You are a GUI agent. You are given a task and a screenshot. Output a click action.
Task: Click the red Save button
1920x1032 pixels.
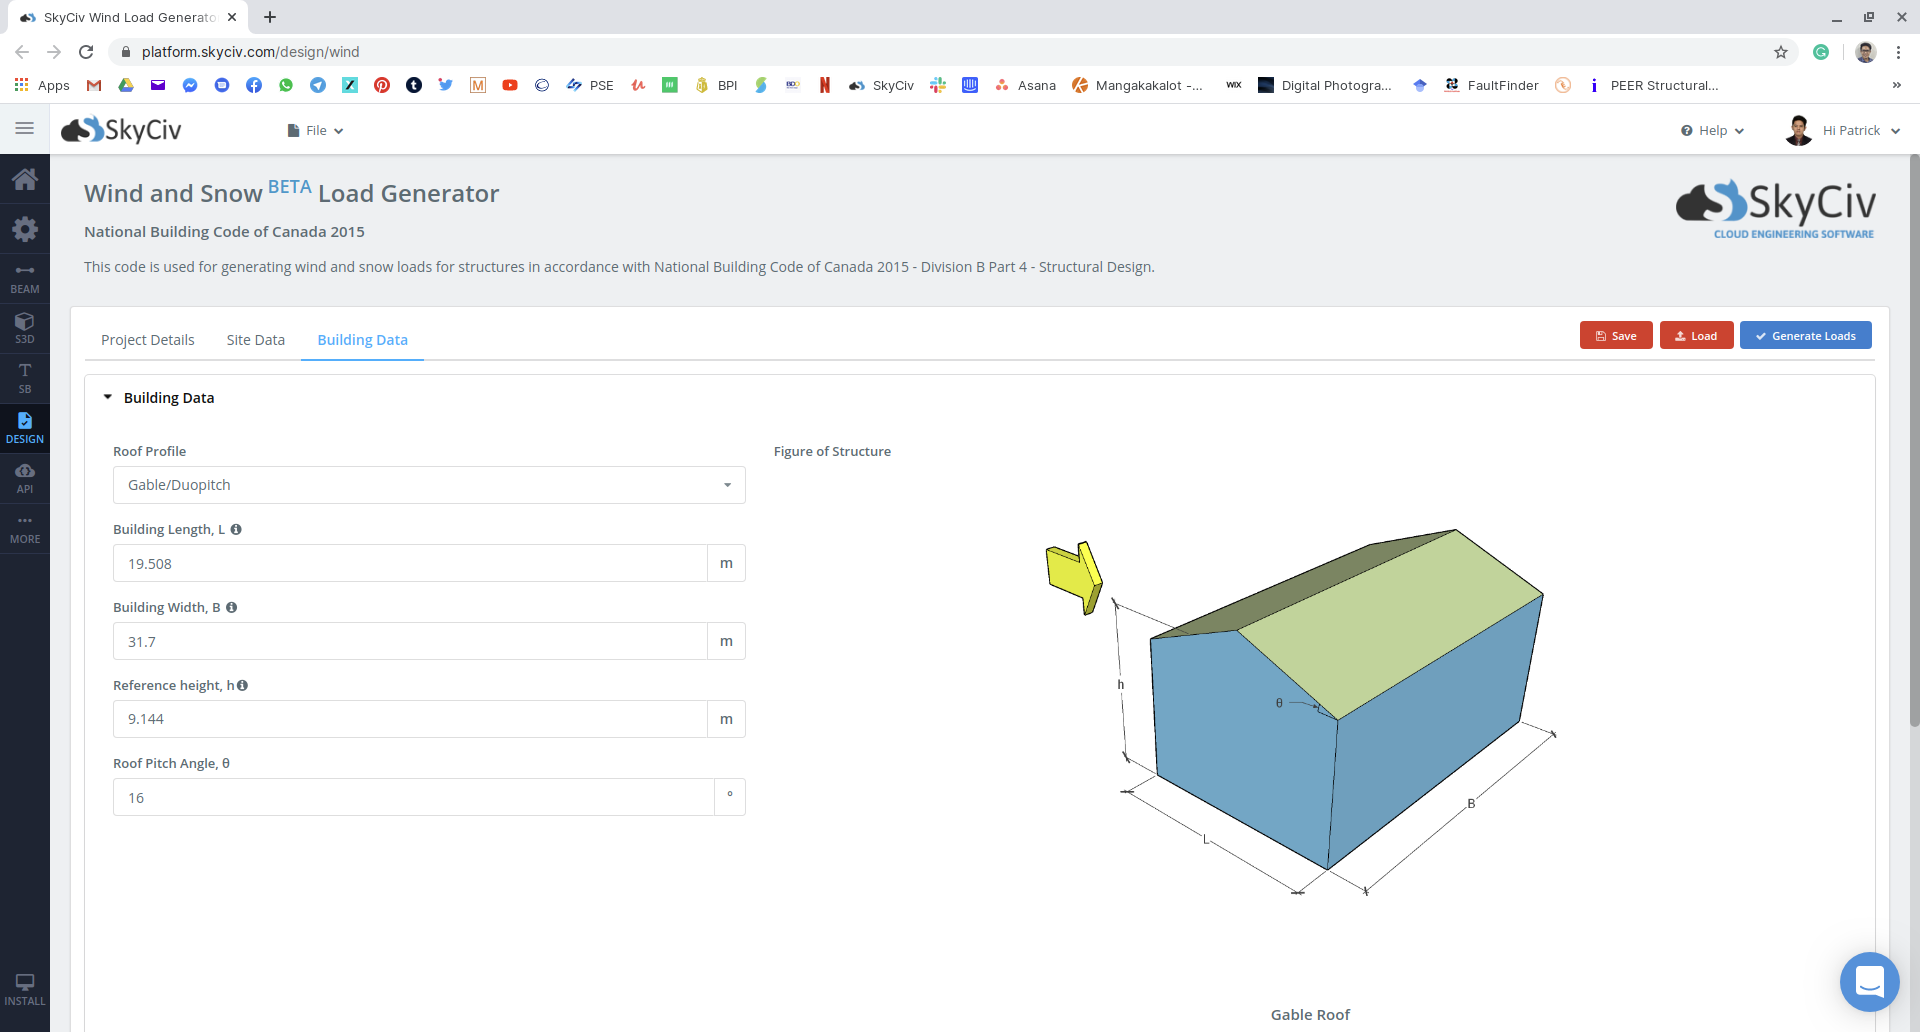[1616, 336]
